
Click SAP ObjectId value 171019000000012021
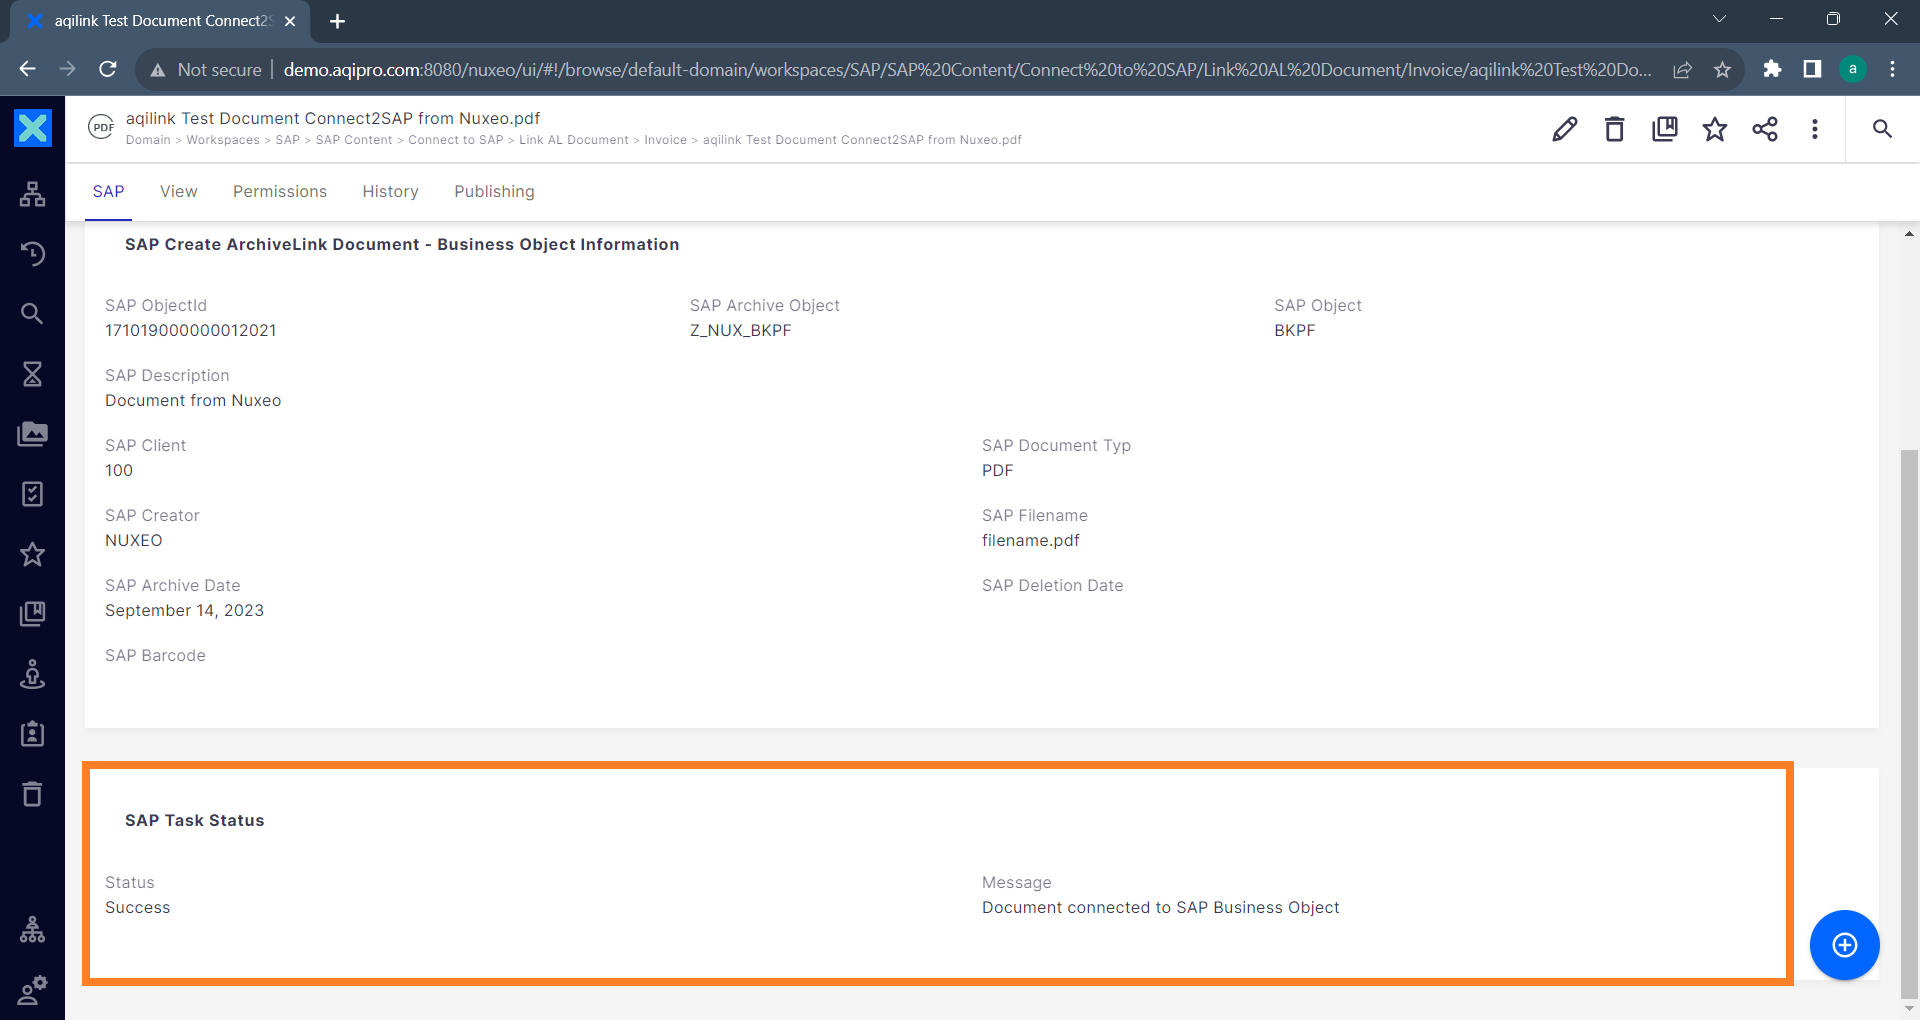tap(191, 331)
